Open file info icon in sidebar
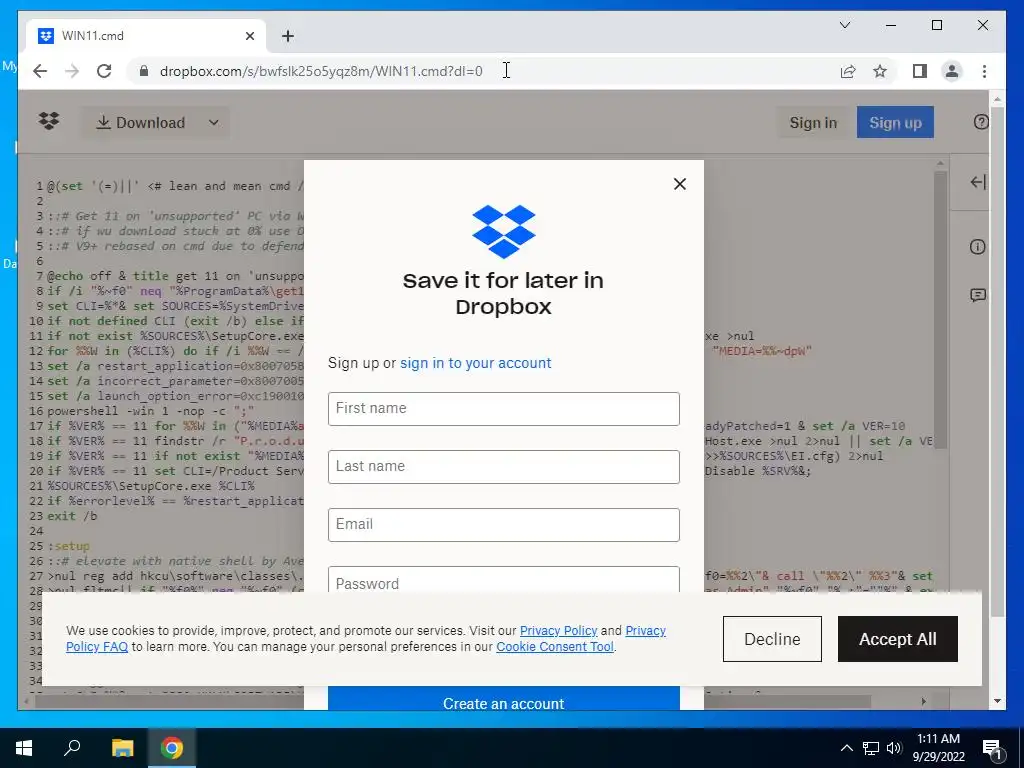The height and width of the screenshot is (768, 1024). coord(978,247)
